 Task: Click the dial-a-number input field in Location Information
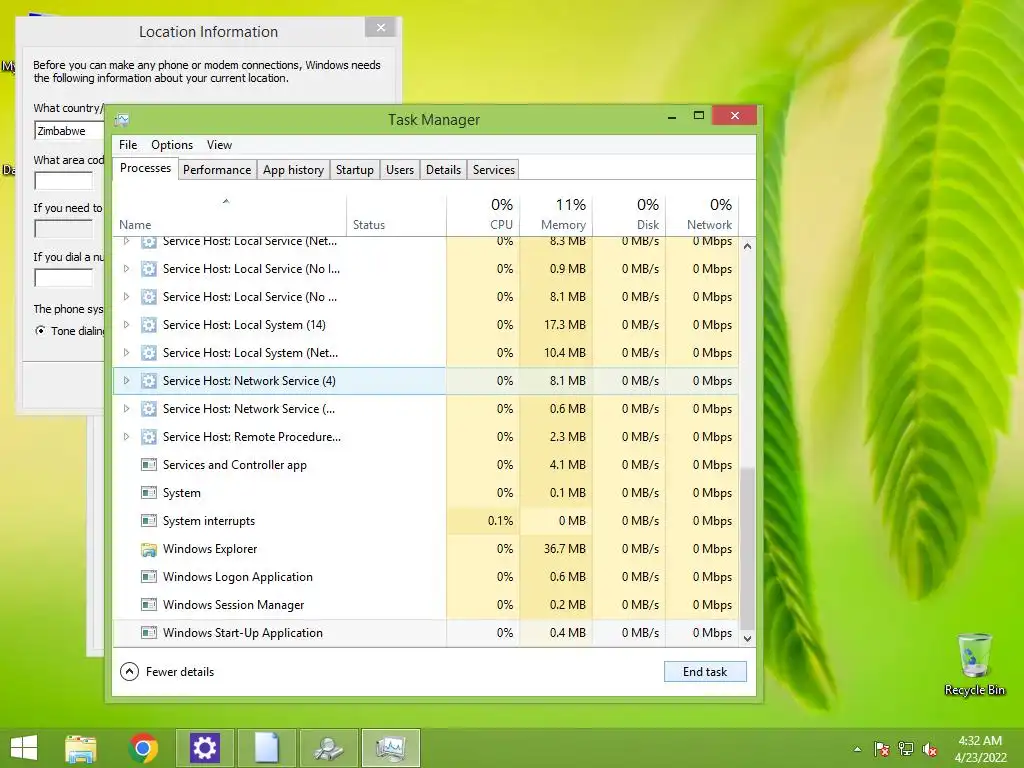coord(63,278)
